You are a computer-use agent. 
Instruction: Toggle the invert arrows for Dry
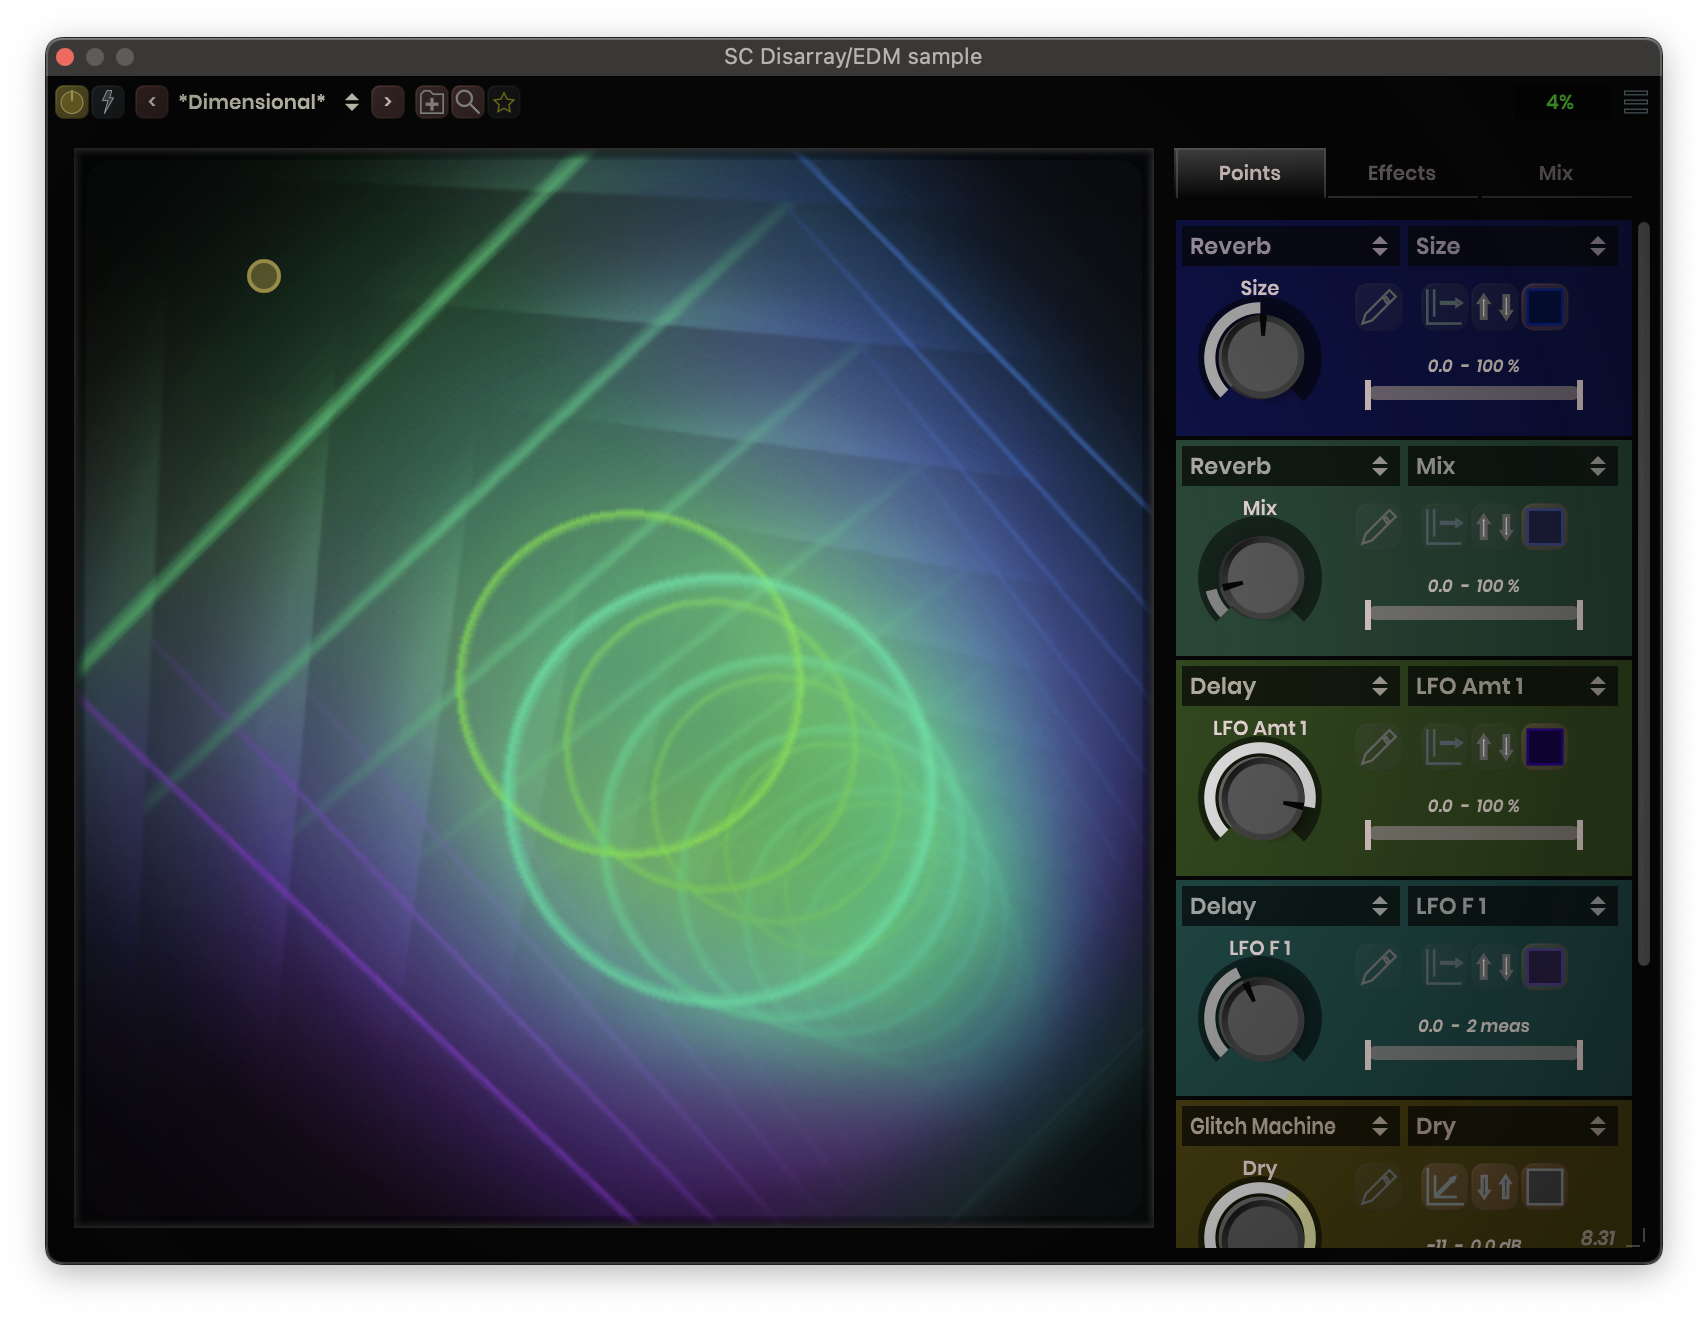1495,1187
